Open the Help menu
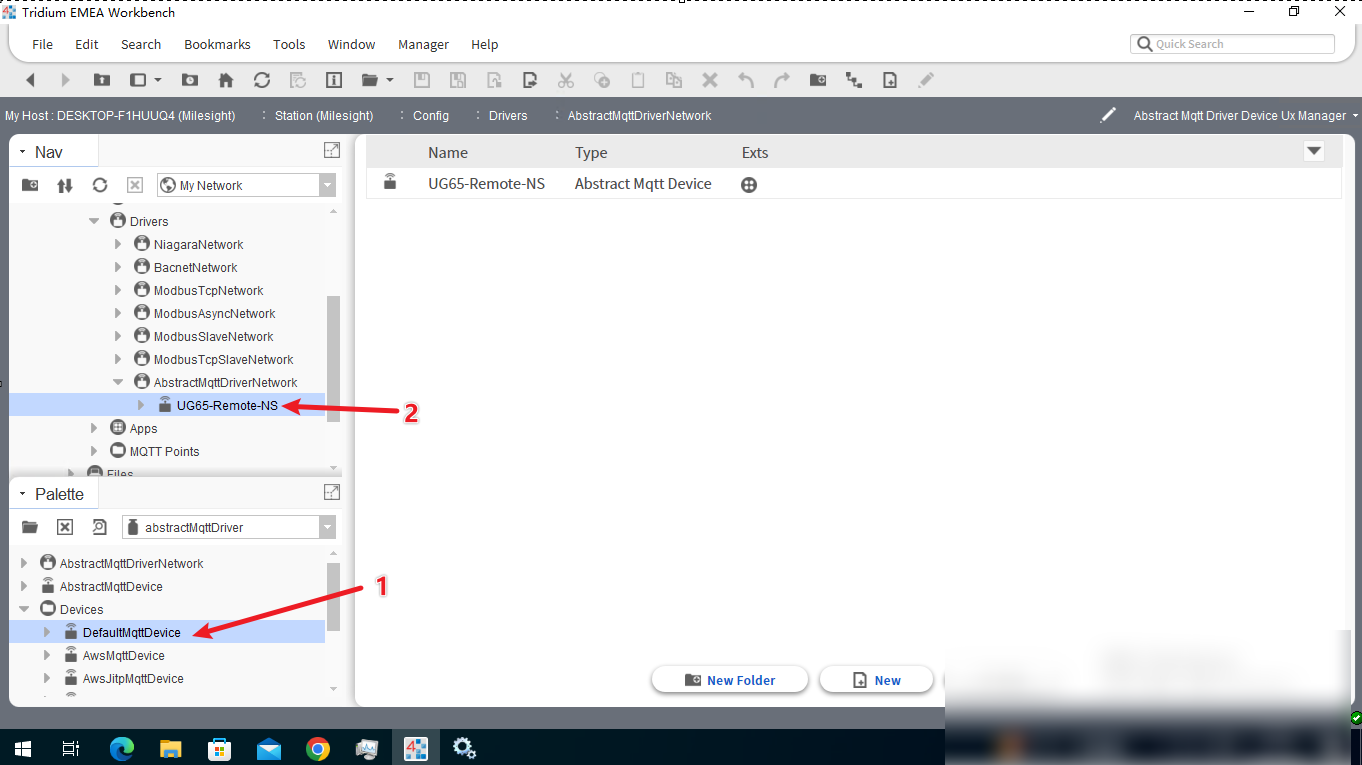 coord(485,45)
